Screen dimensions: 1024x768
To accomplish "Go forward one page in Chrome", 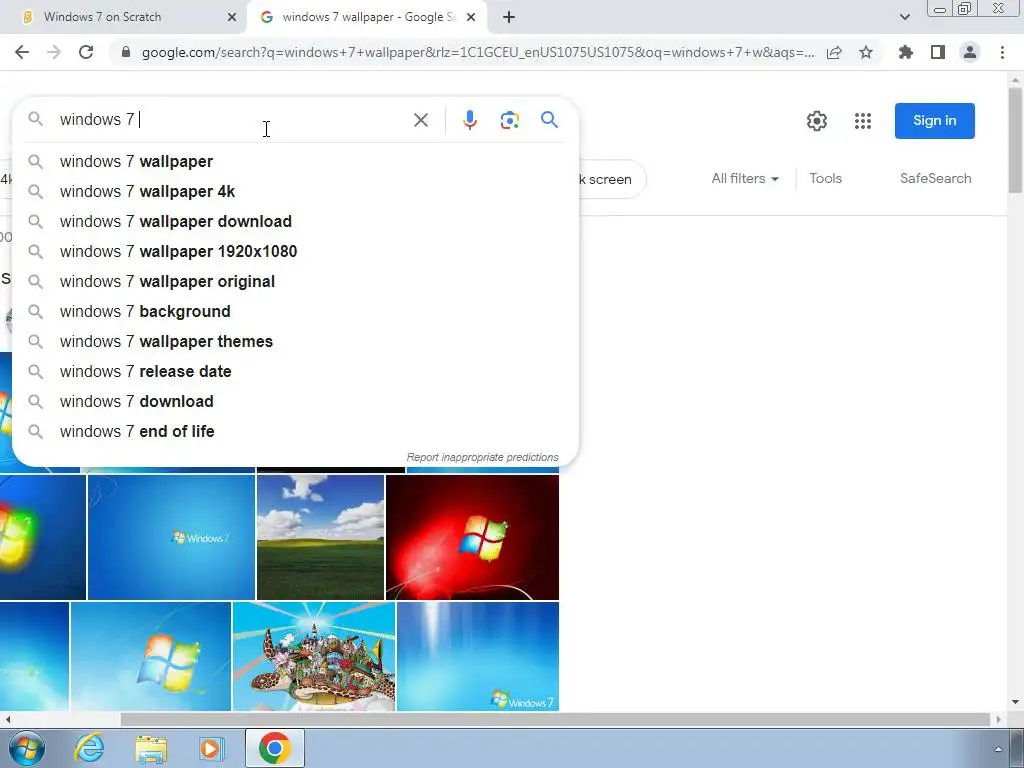I will 54,52.
